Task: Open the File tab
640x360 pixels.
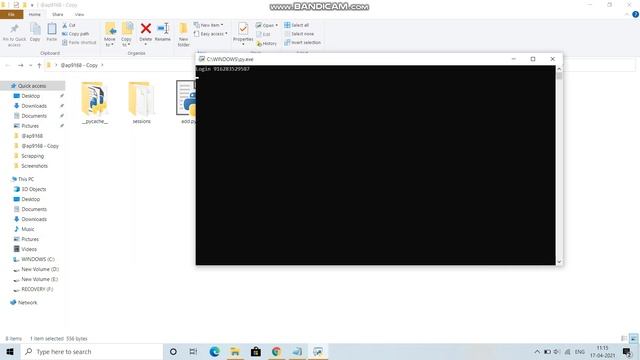Action: coord(11,14)
